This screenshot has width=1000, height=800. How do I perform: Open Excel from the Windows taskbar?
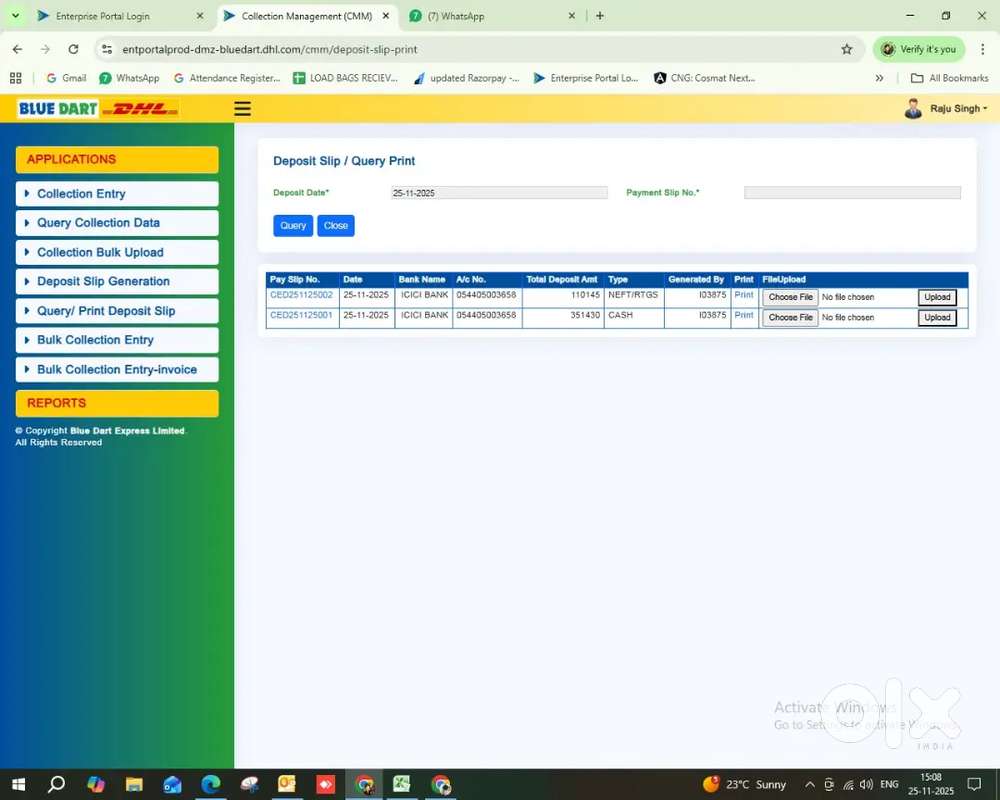coord(402,785)
